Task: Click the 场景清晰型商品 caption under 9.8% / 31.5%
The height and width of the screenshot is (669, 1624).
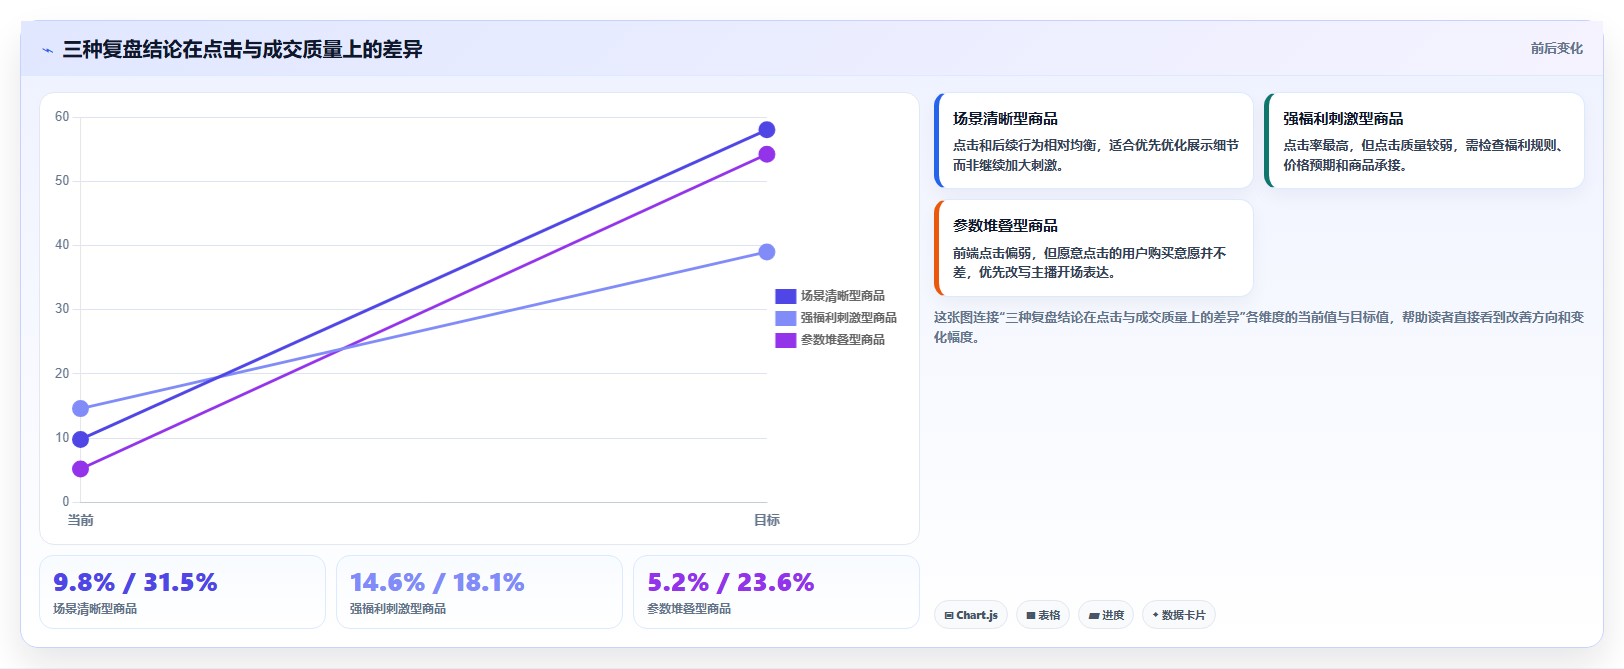Action: click(95, 609)
